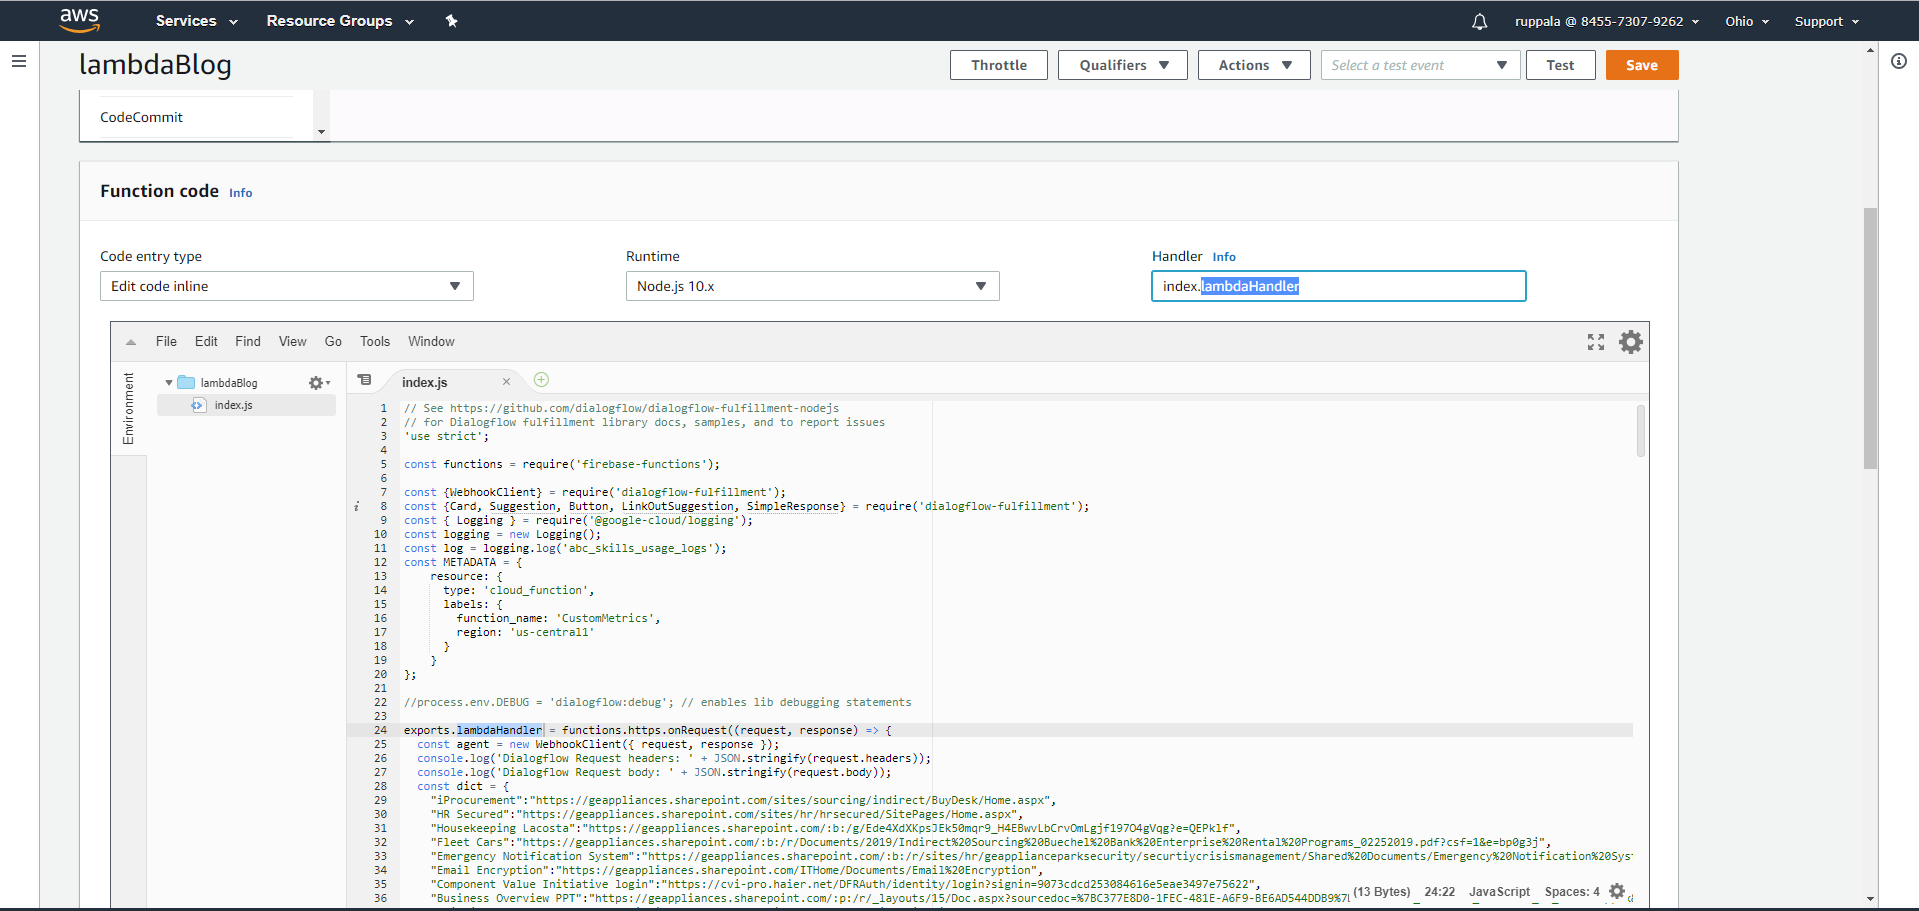1919x911 pixels.
Task: Switch to the index.js tab
Action: [424, 381]
